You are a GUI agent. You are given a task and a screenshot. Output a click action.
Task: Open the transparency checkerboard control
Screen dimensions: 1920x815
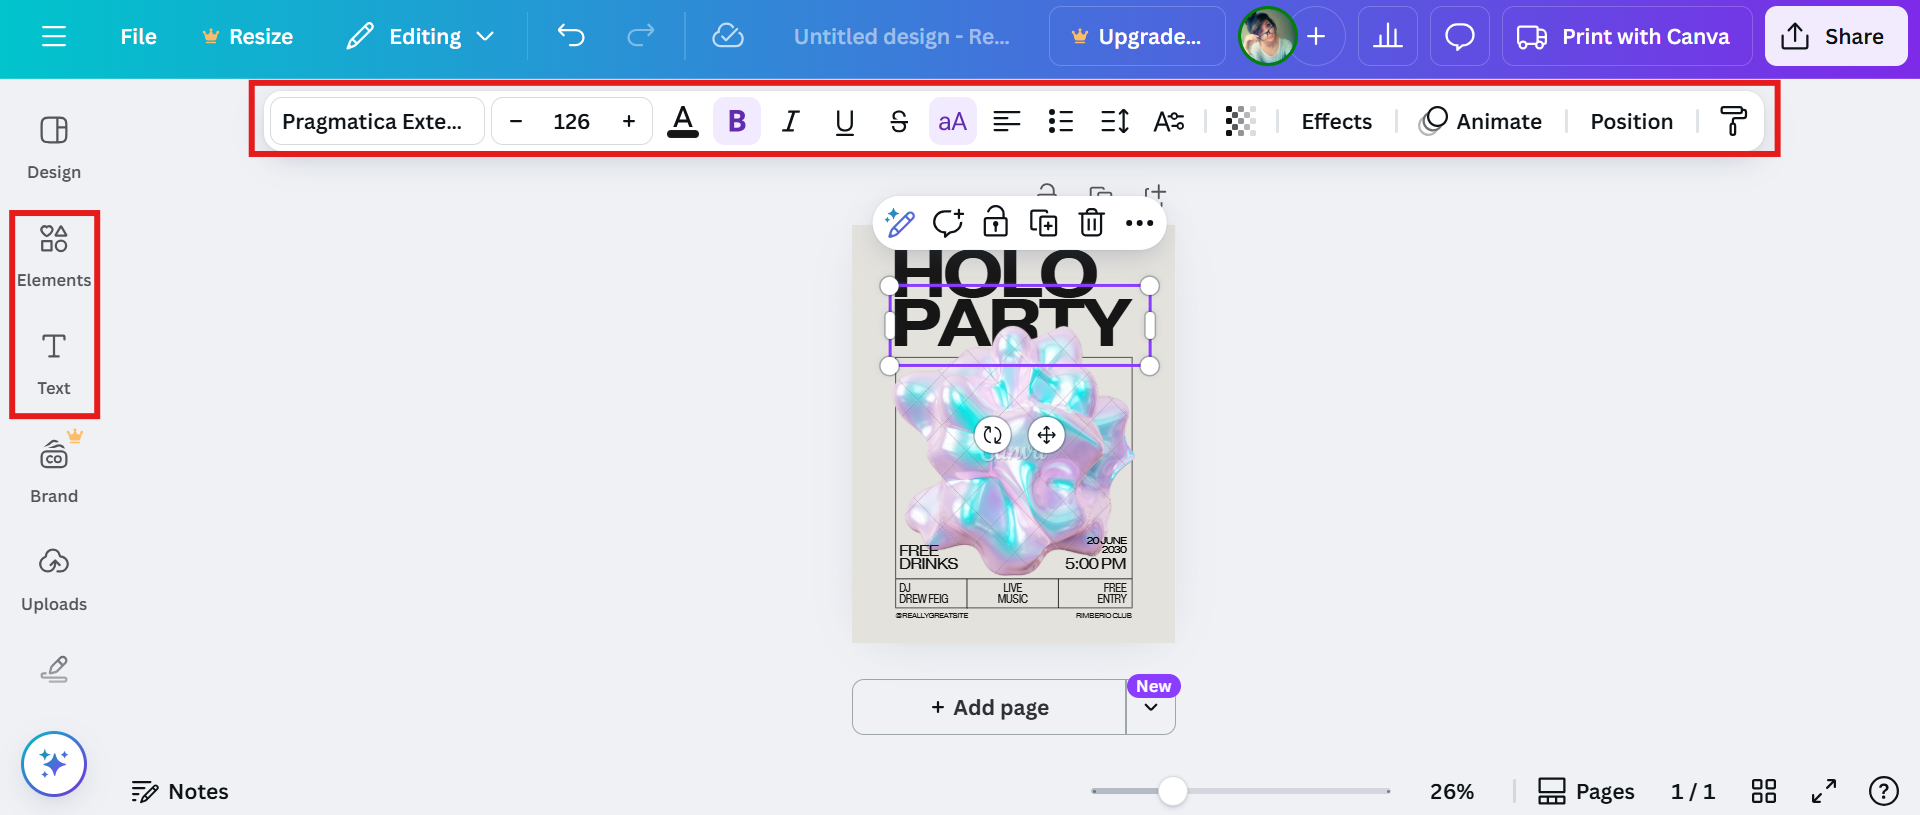[1241, 121]
